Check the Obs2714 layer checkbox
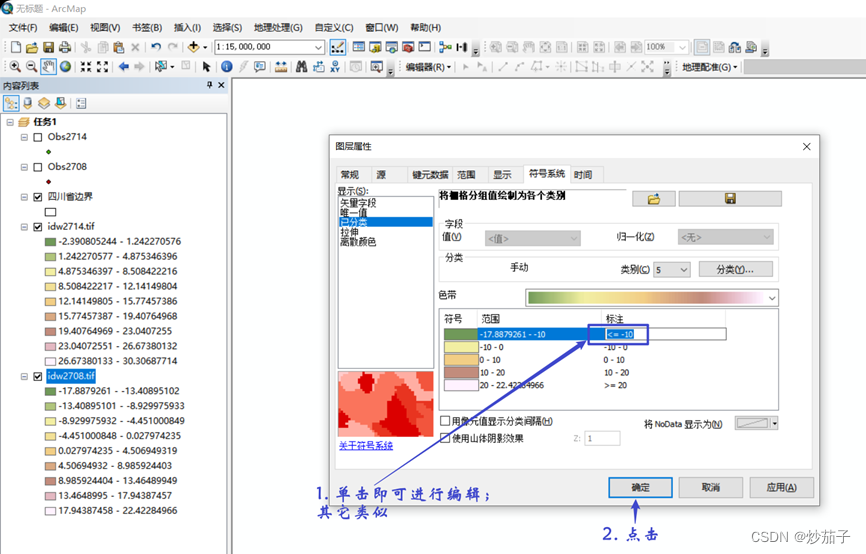This screenshot has width=866, height=554. tap(38, 137)
